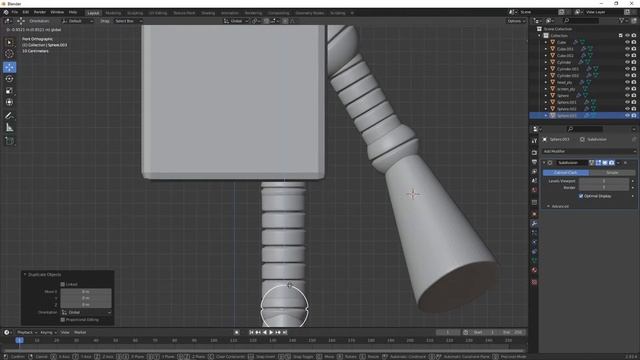Select the Catmull-Clark subdivision type
This screenshot has width=640, height=360.
[566, 173]
